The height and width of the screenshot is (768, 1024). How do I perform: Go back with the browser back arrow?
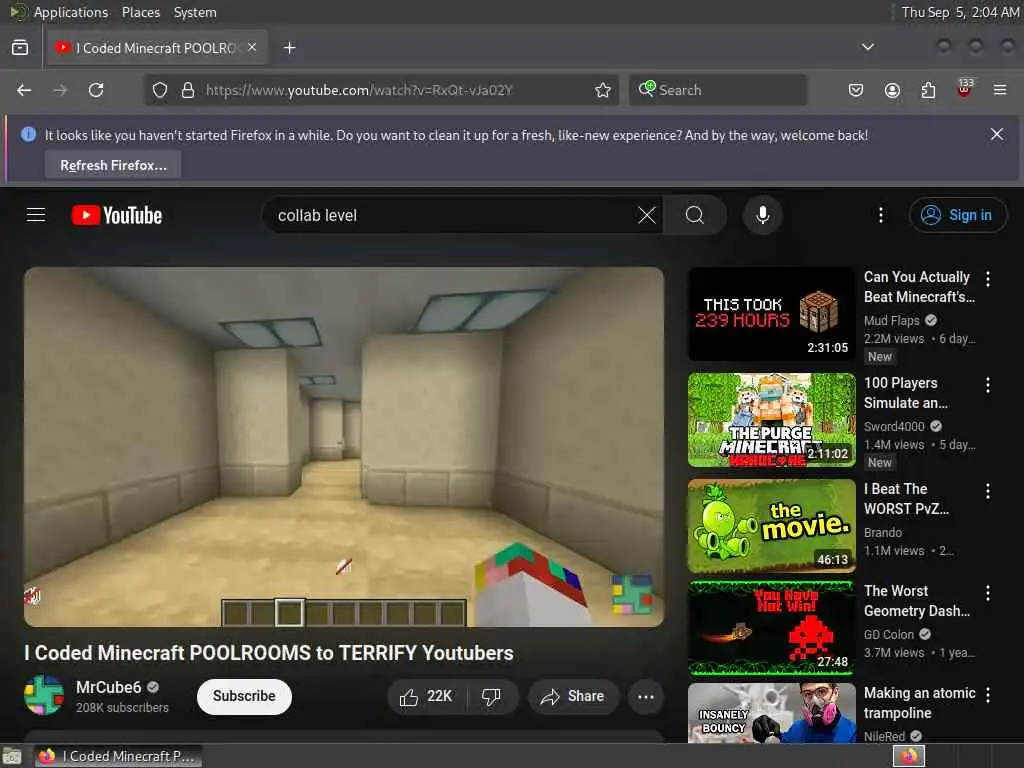[x=24, y=90]
